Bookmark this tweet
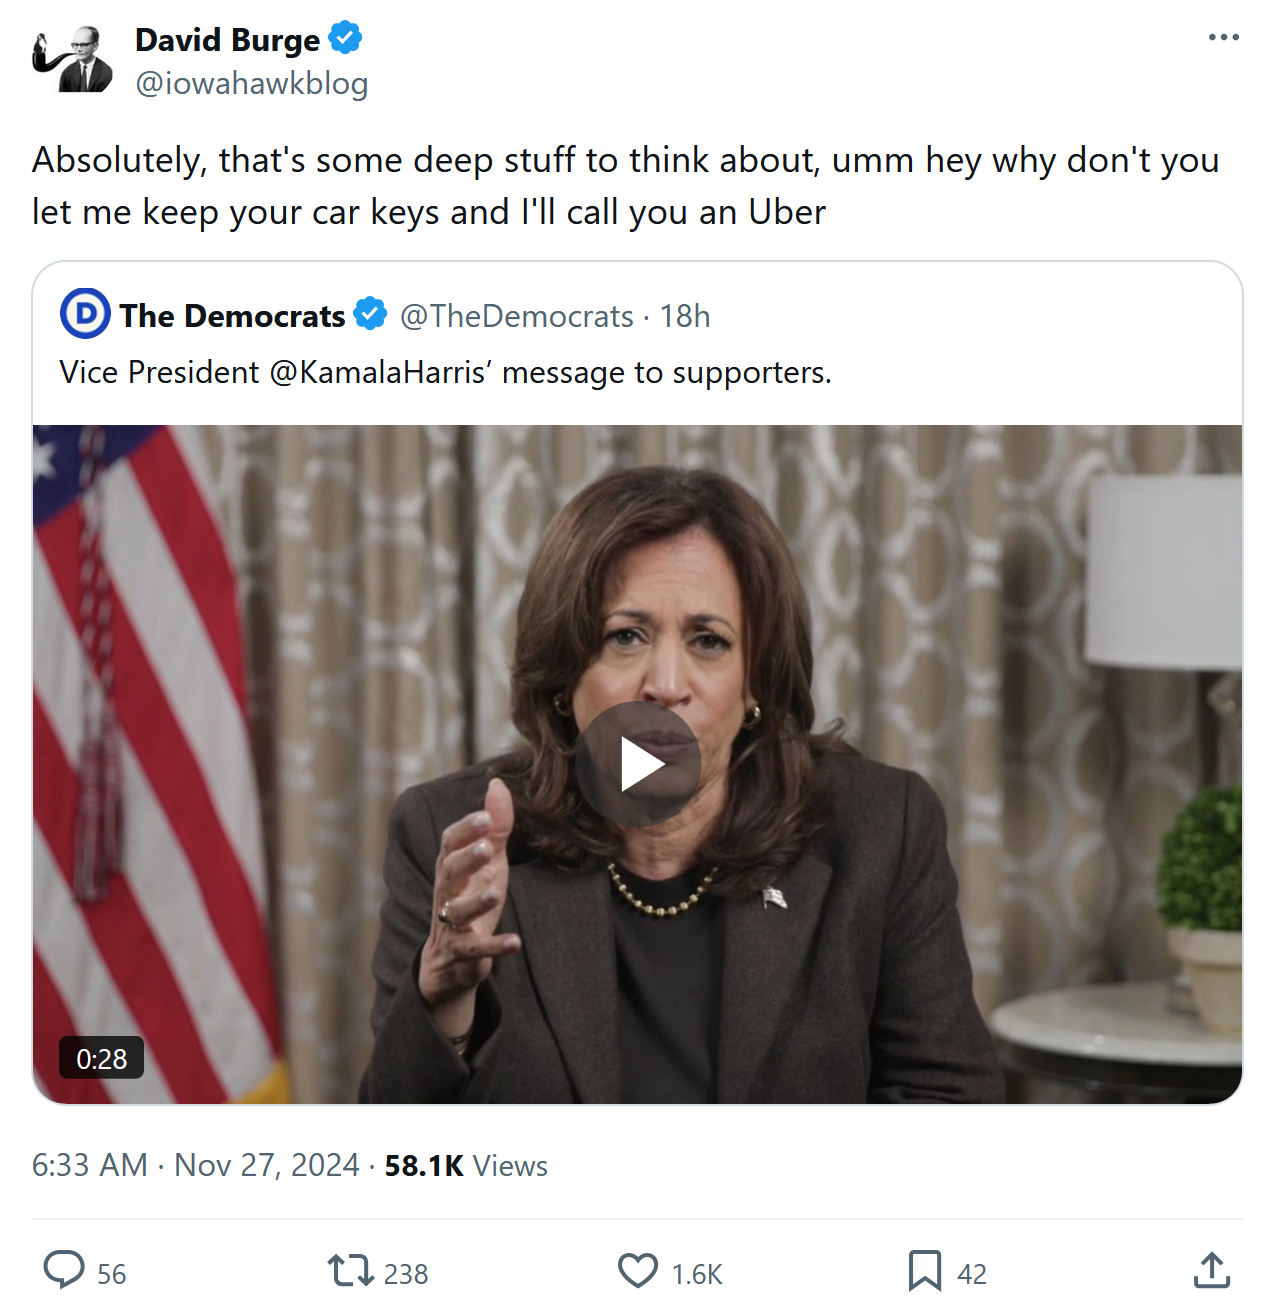1272x1315 pixels. click(924, 1271)
